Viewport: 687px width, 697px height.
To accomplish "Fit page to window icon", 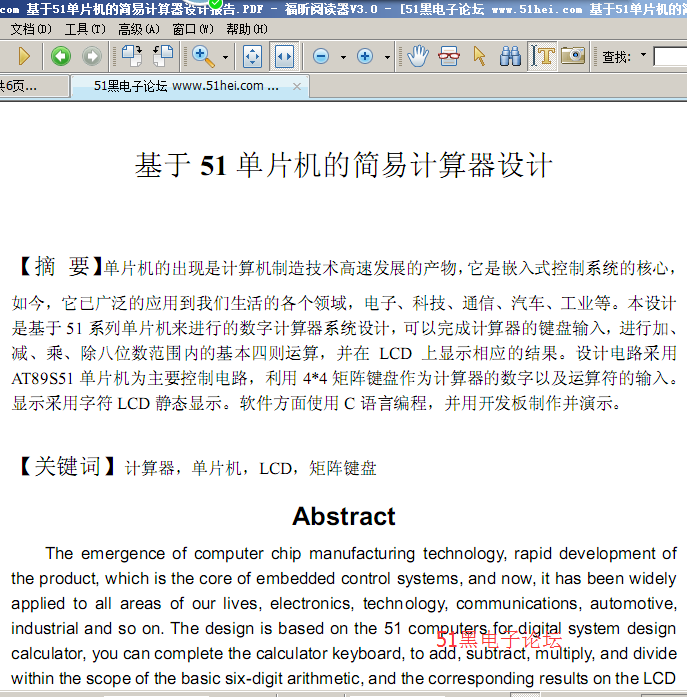I will 252,56.
